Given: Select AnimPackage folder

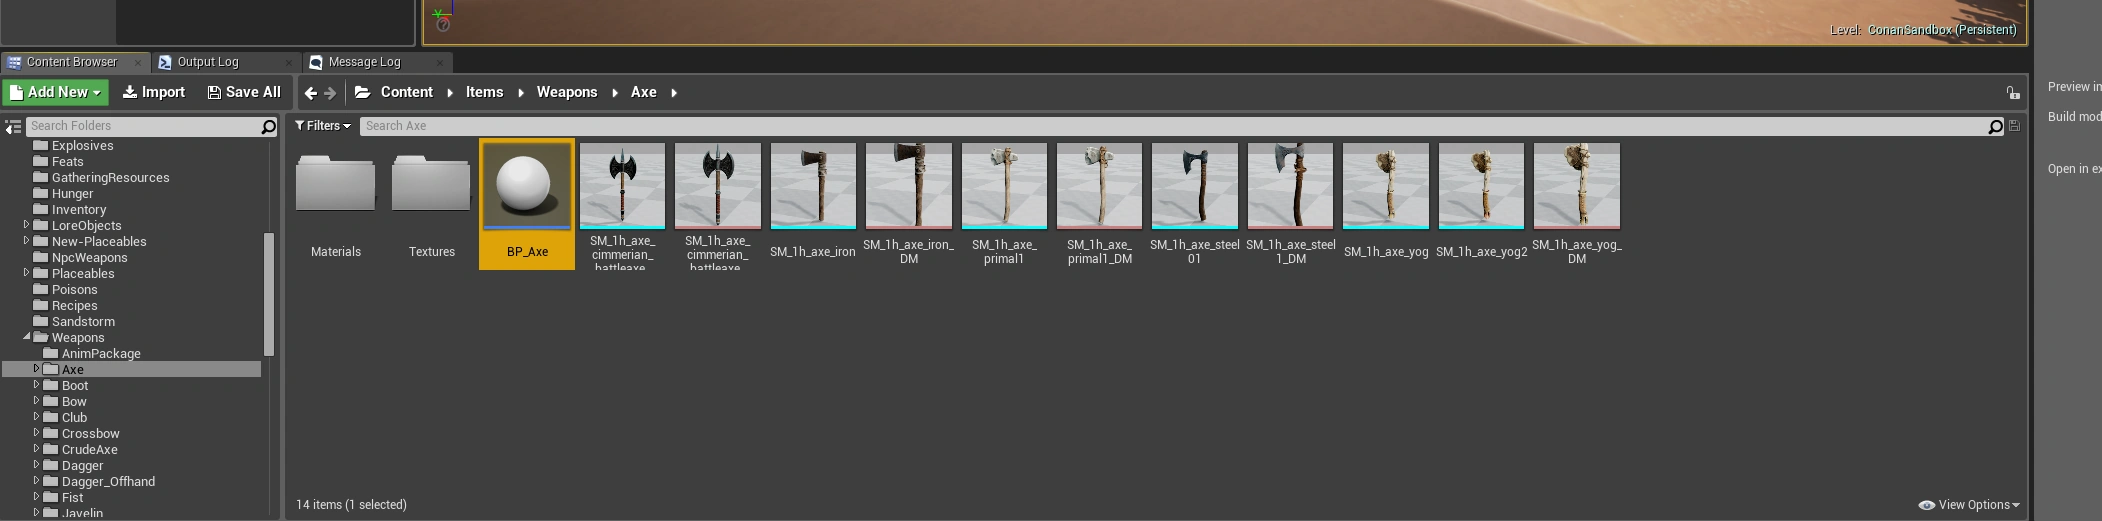Looking at the screenshot, I should [x=101, y=354].
